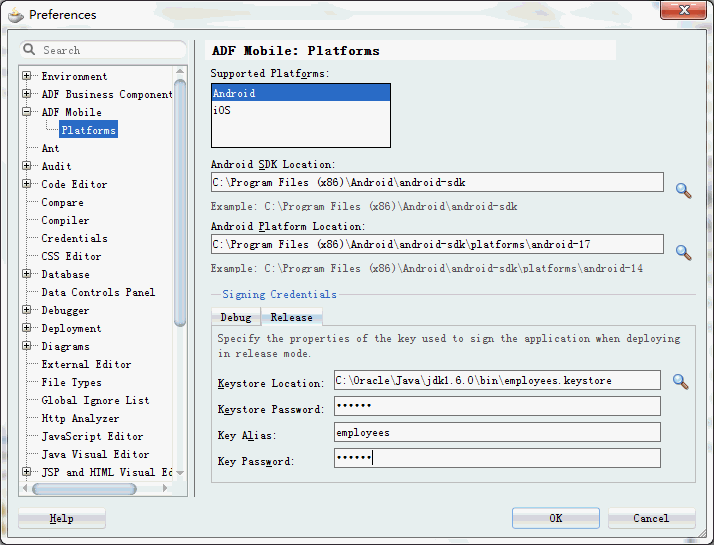Viewport: 714px width, 545px height.
Task: Select Android in Supported Platforms list
Action: click(301, 93)
